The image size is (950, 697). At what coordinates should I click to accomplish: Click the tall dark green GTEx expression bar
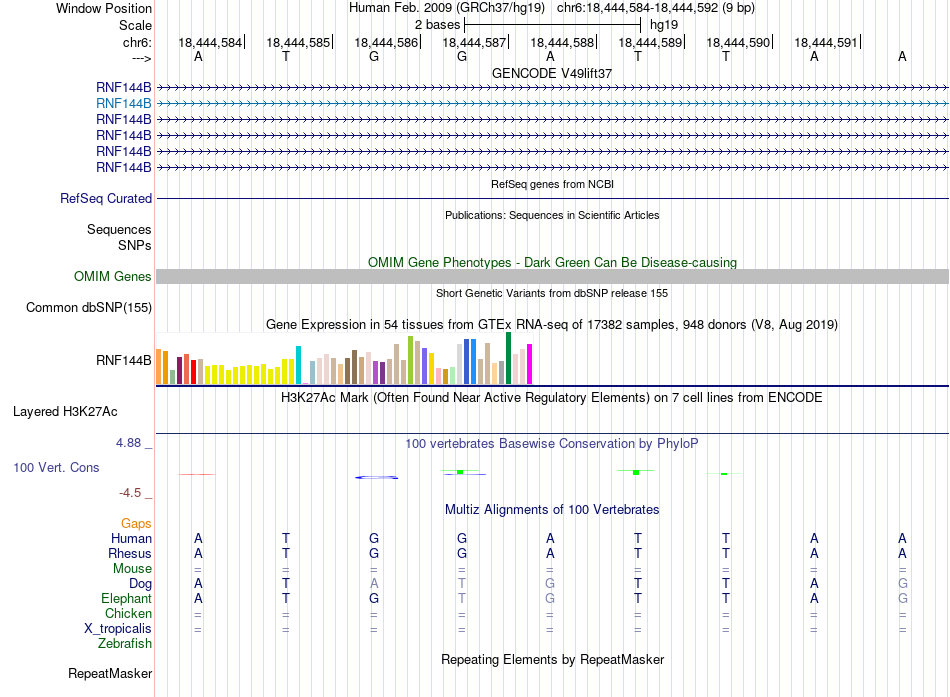coord(508,358)
